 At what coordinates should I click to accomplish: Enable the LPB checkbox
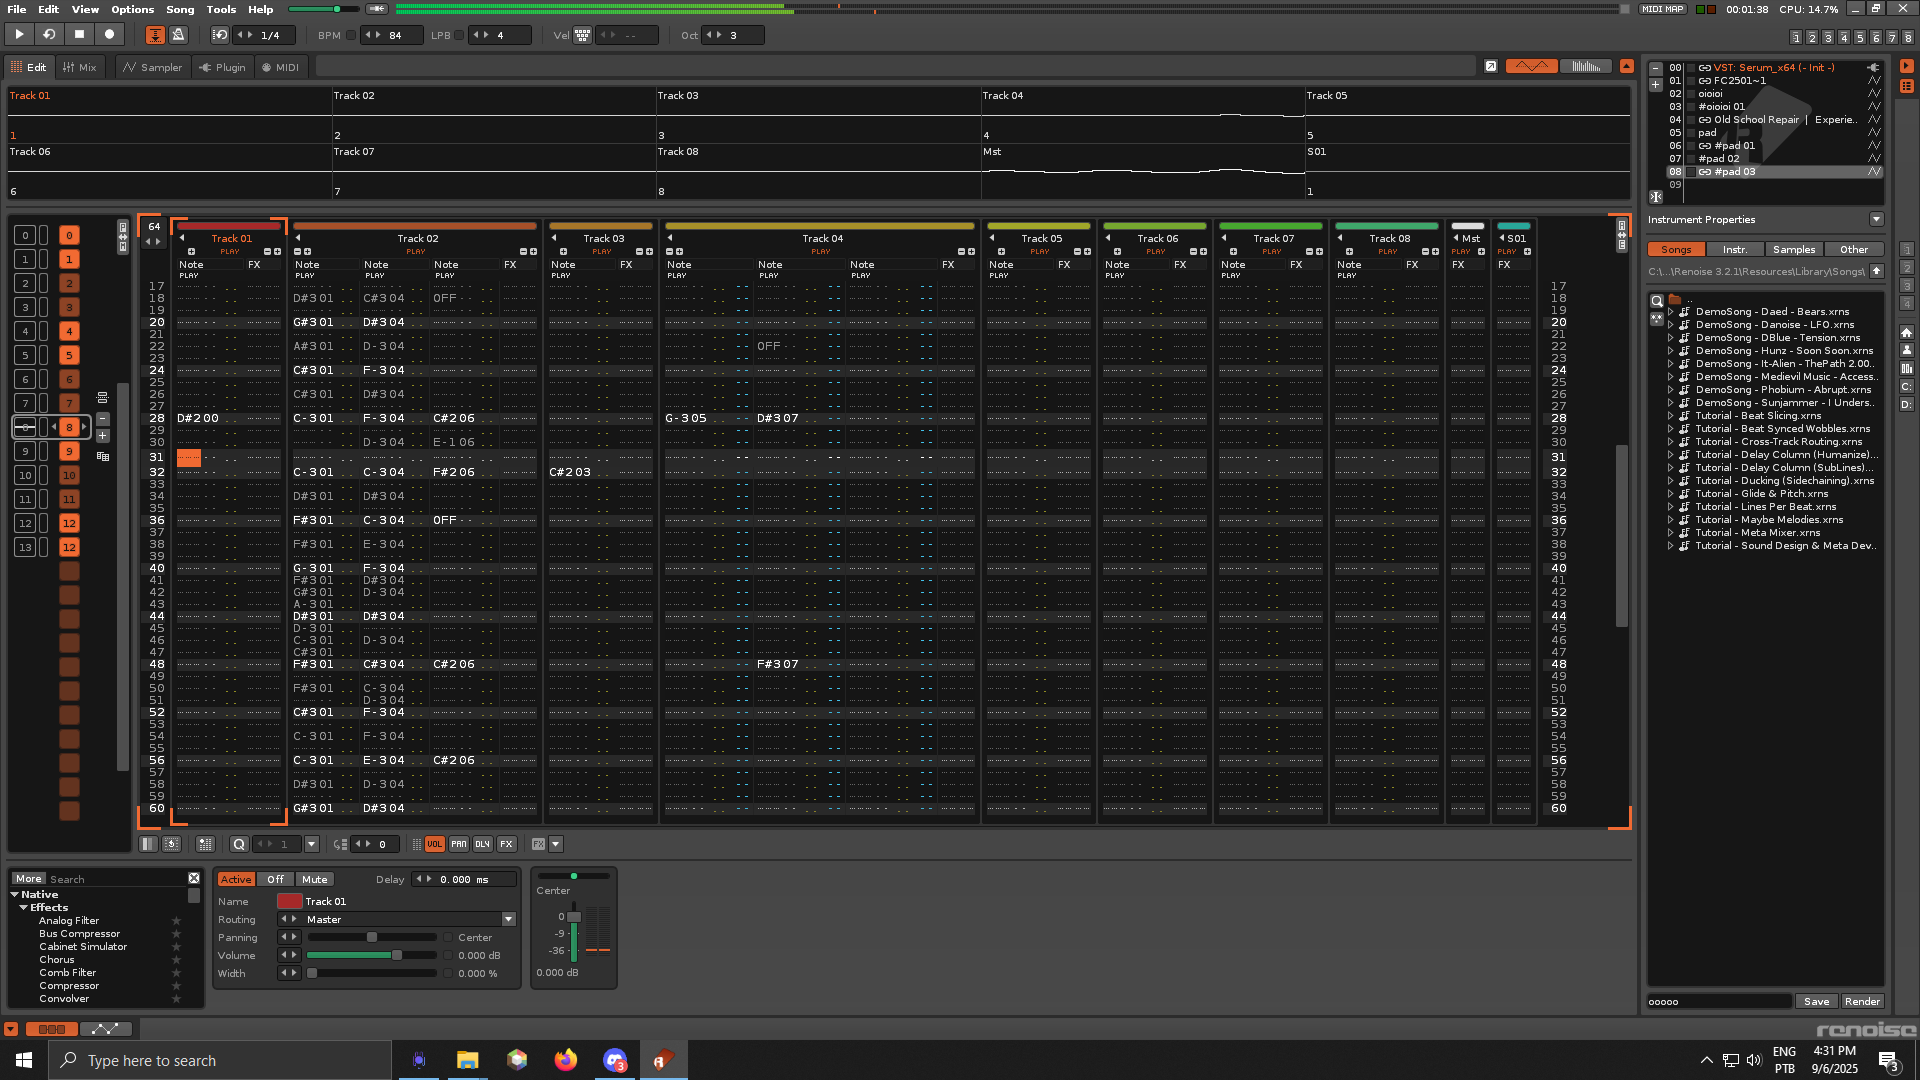[459, 35]
